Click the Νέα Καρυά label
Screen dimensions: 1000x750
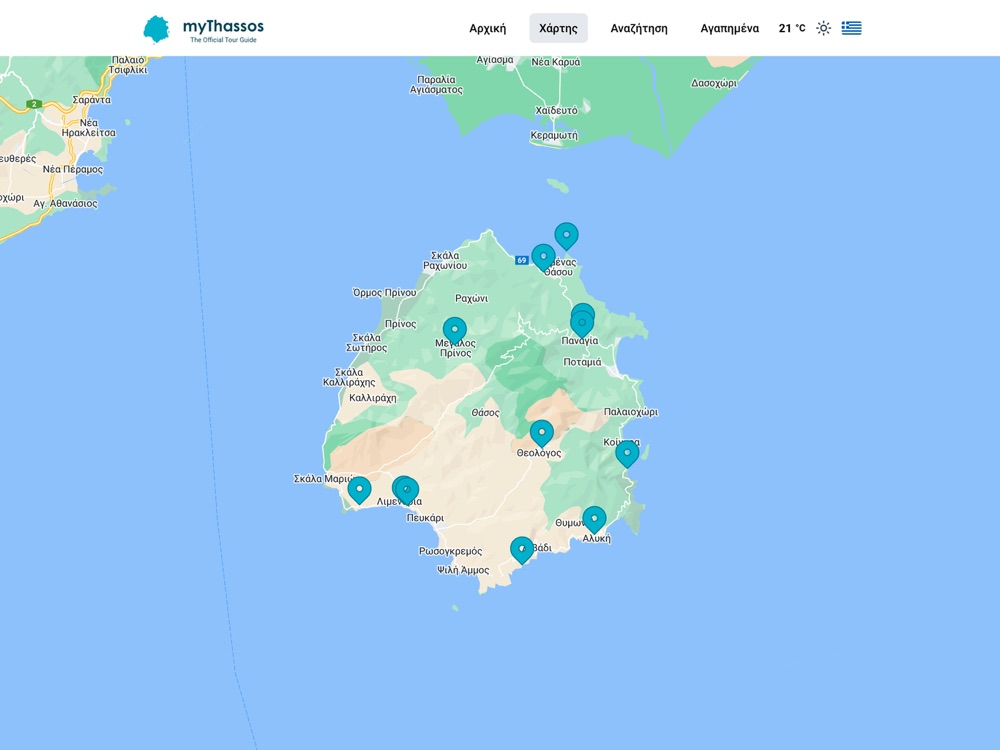555,62
